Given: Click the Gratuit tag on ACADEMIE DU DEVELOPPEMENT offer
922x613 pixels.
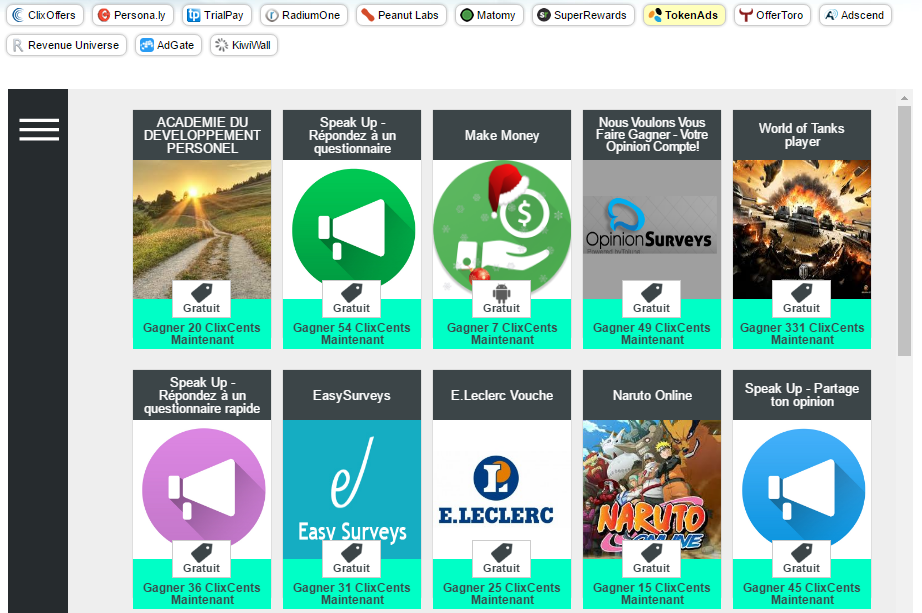Looking at the screenshot, I should click(x=201, y=299).
